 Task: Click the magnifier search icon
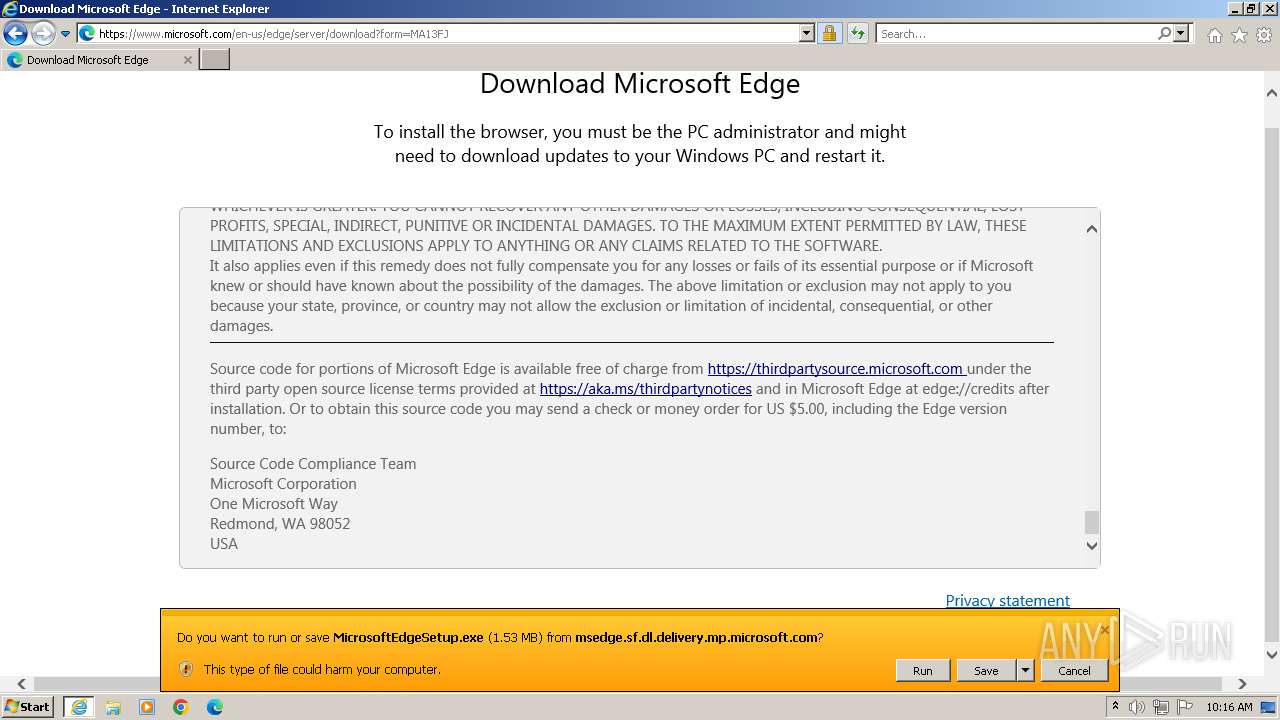pos(1165,33)
